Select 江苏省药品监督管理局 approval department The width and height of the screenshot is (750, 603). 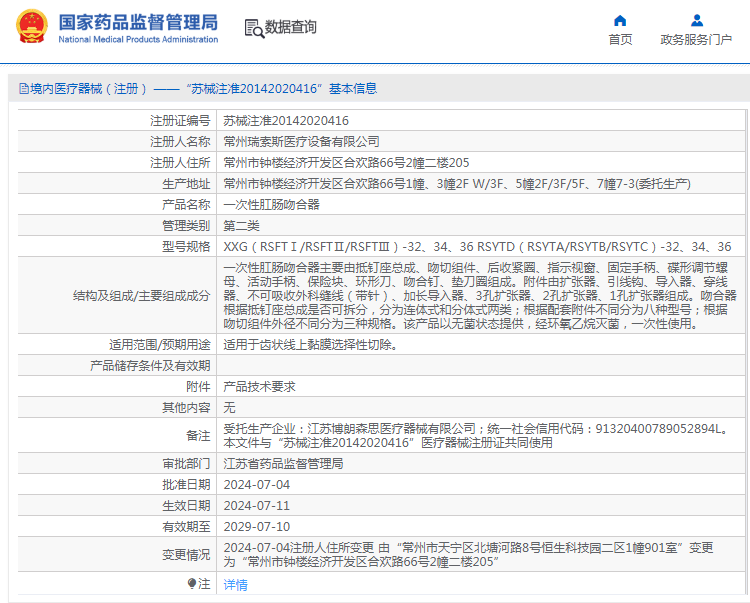[x=283, y=464]
